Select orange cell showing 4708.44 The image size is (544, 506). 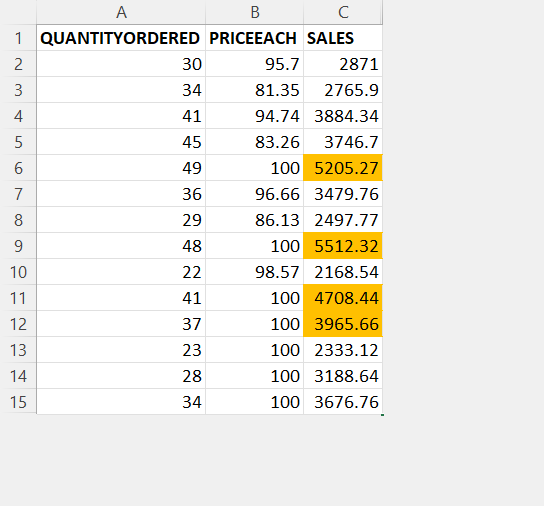[x=343, y=298]
